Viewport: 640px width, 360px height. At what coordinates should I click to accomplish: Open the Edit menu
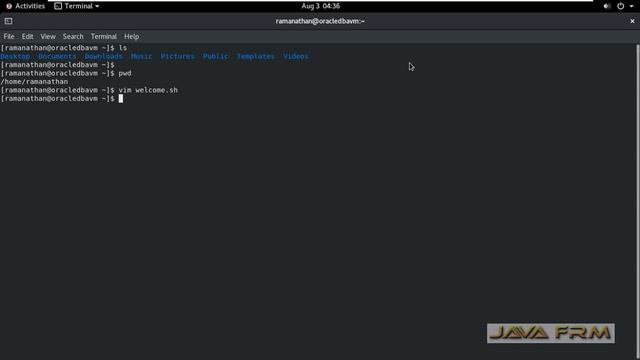pos(27,36)
